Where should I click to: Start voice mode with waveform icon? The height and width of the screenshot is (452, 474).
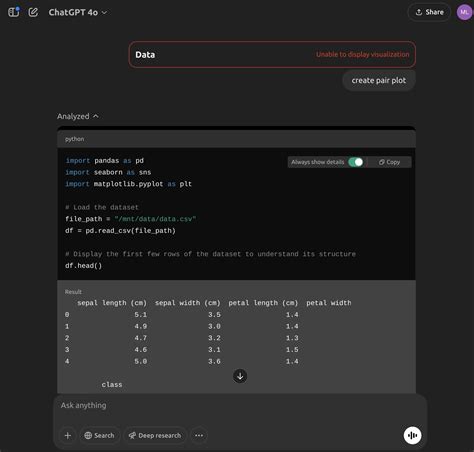(412, 435)
